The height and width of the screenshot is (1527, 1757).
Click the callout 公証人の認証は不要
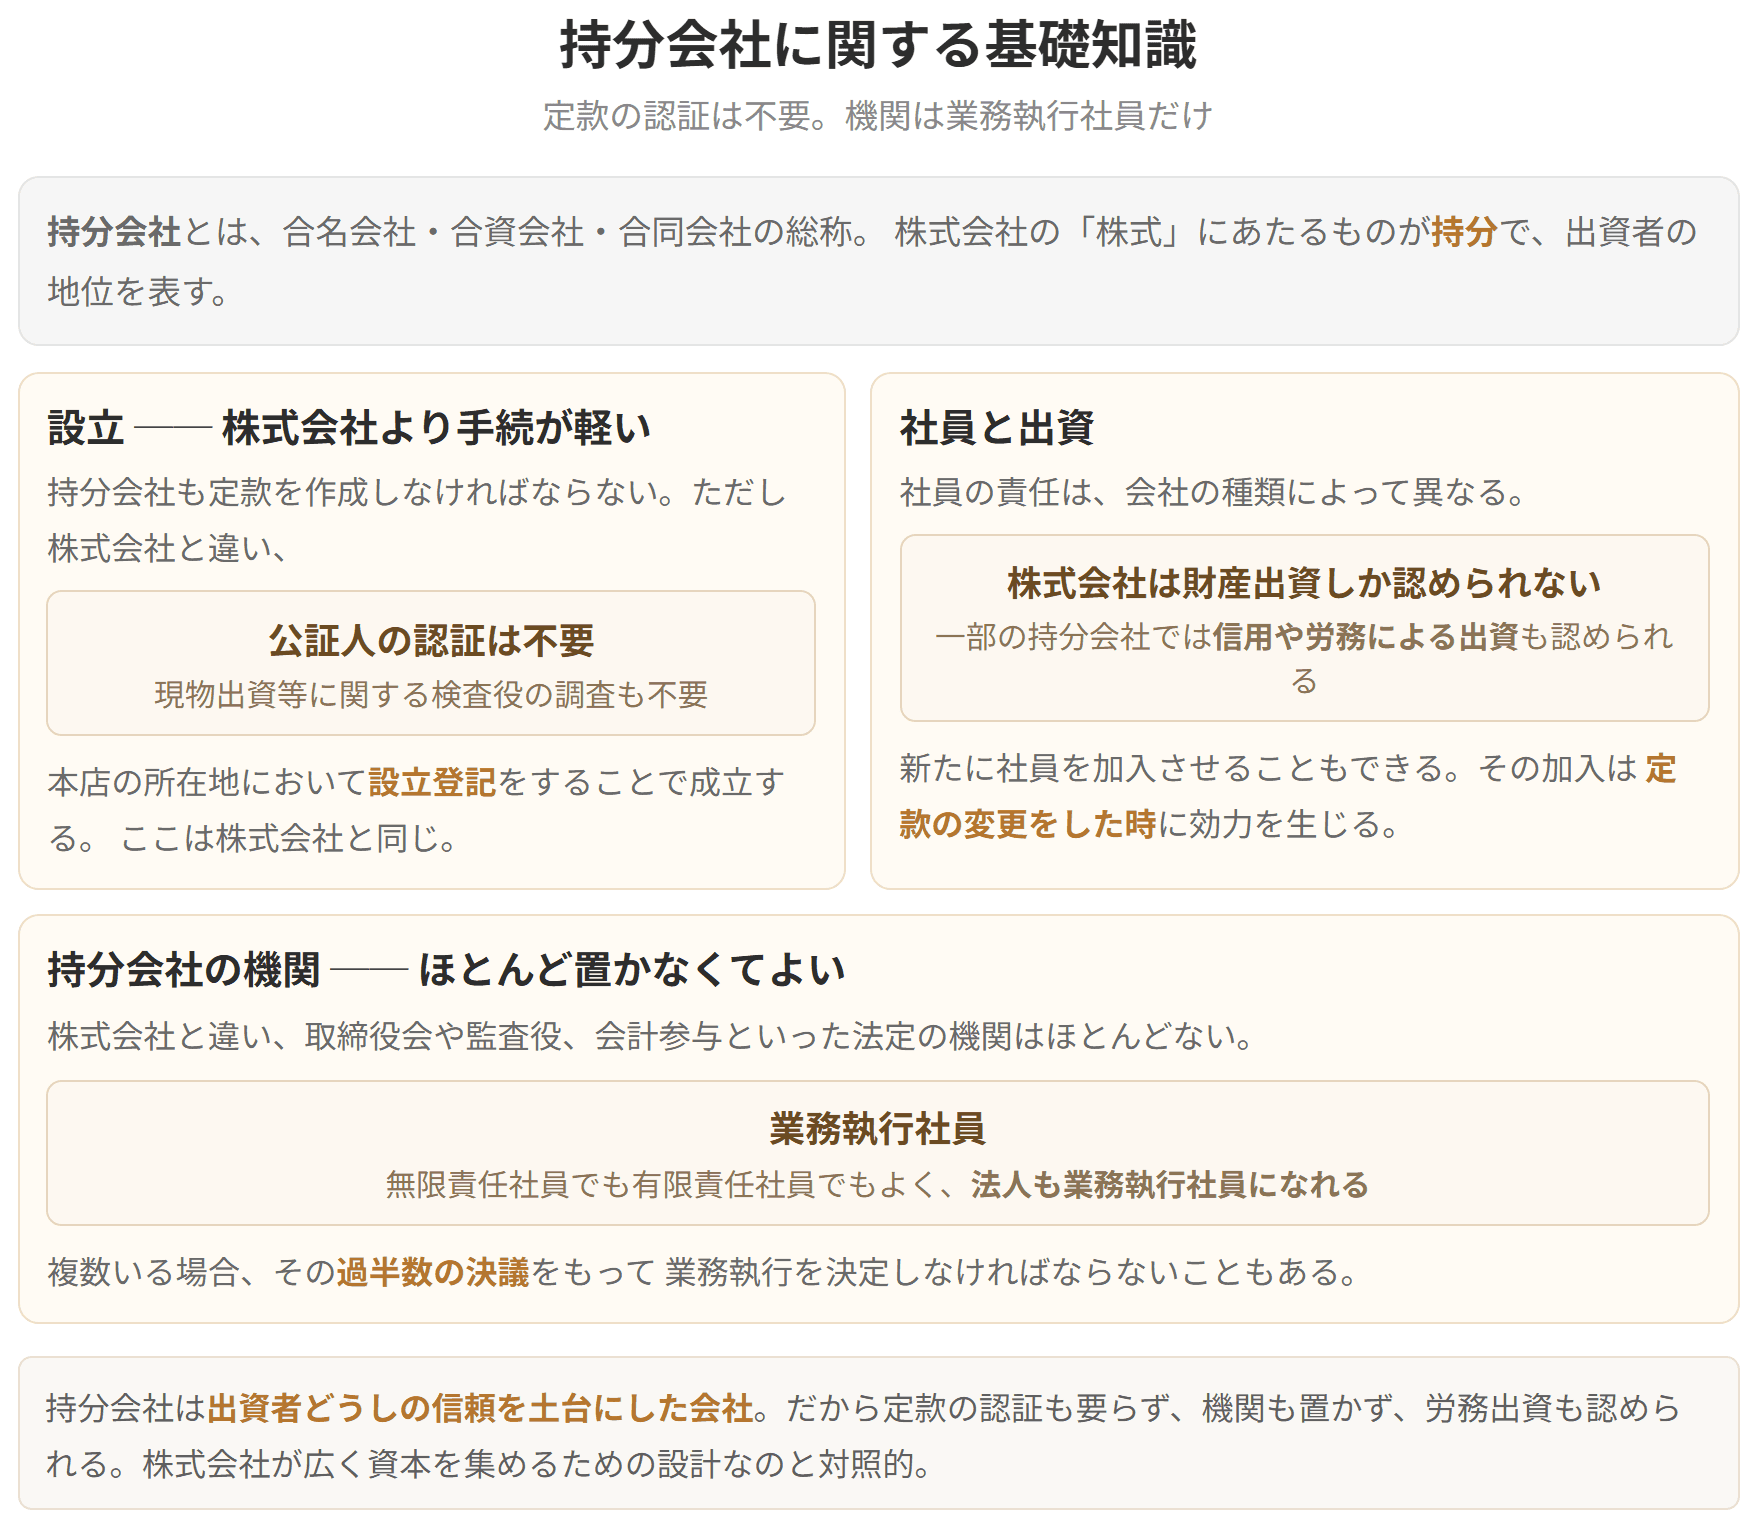[x=431, y=641]
